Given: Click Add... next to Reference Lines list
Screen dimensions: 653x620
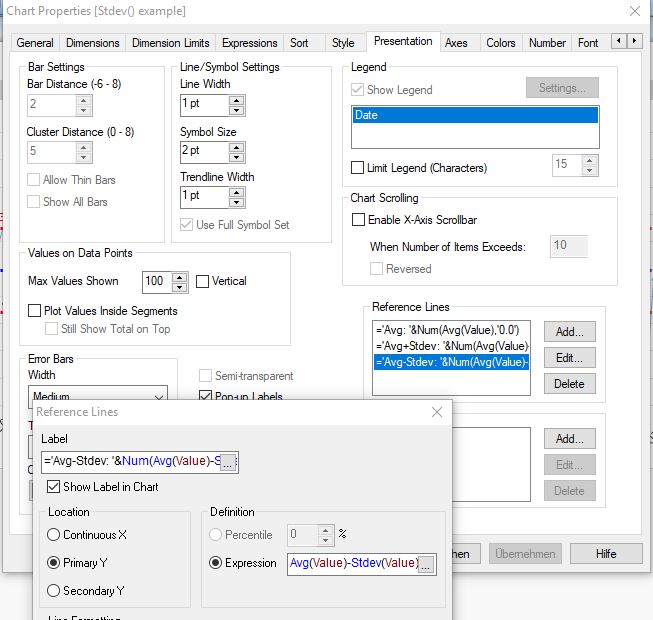Looking at the screenshot, I should (569, 331).
